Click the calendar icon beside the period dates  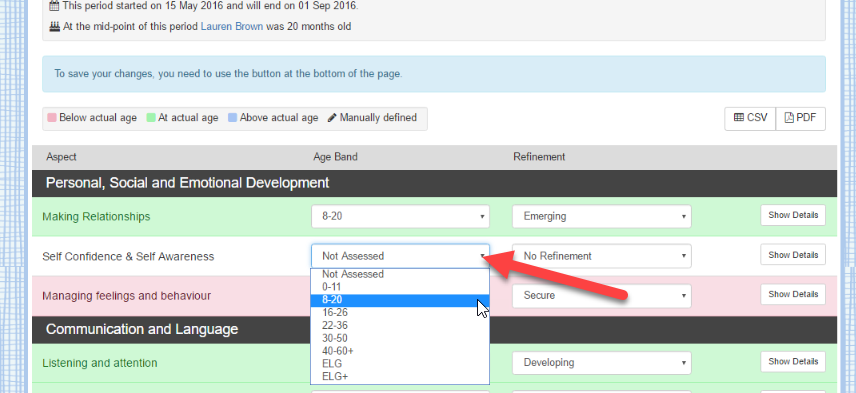click(54, 7)
